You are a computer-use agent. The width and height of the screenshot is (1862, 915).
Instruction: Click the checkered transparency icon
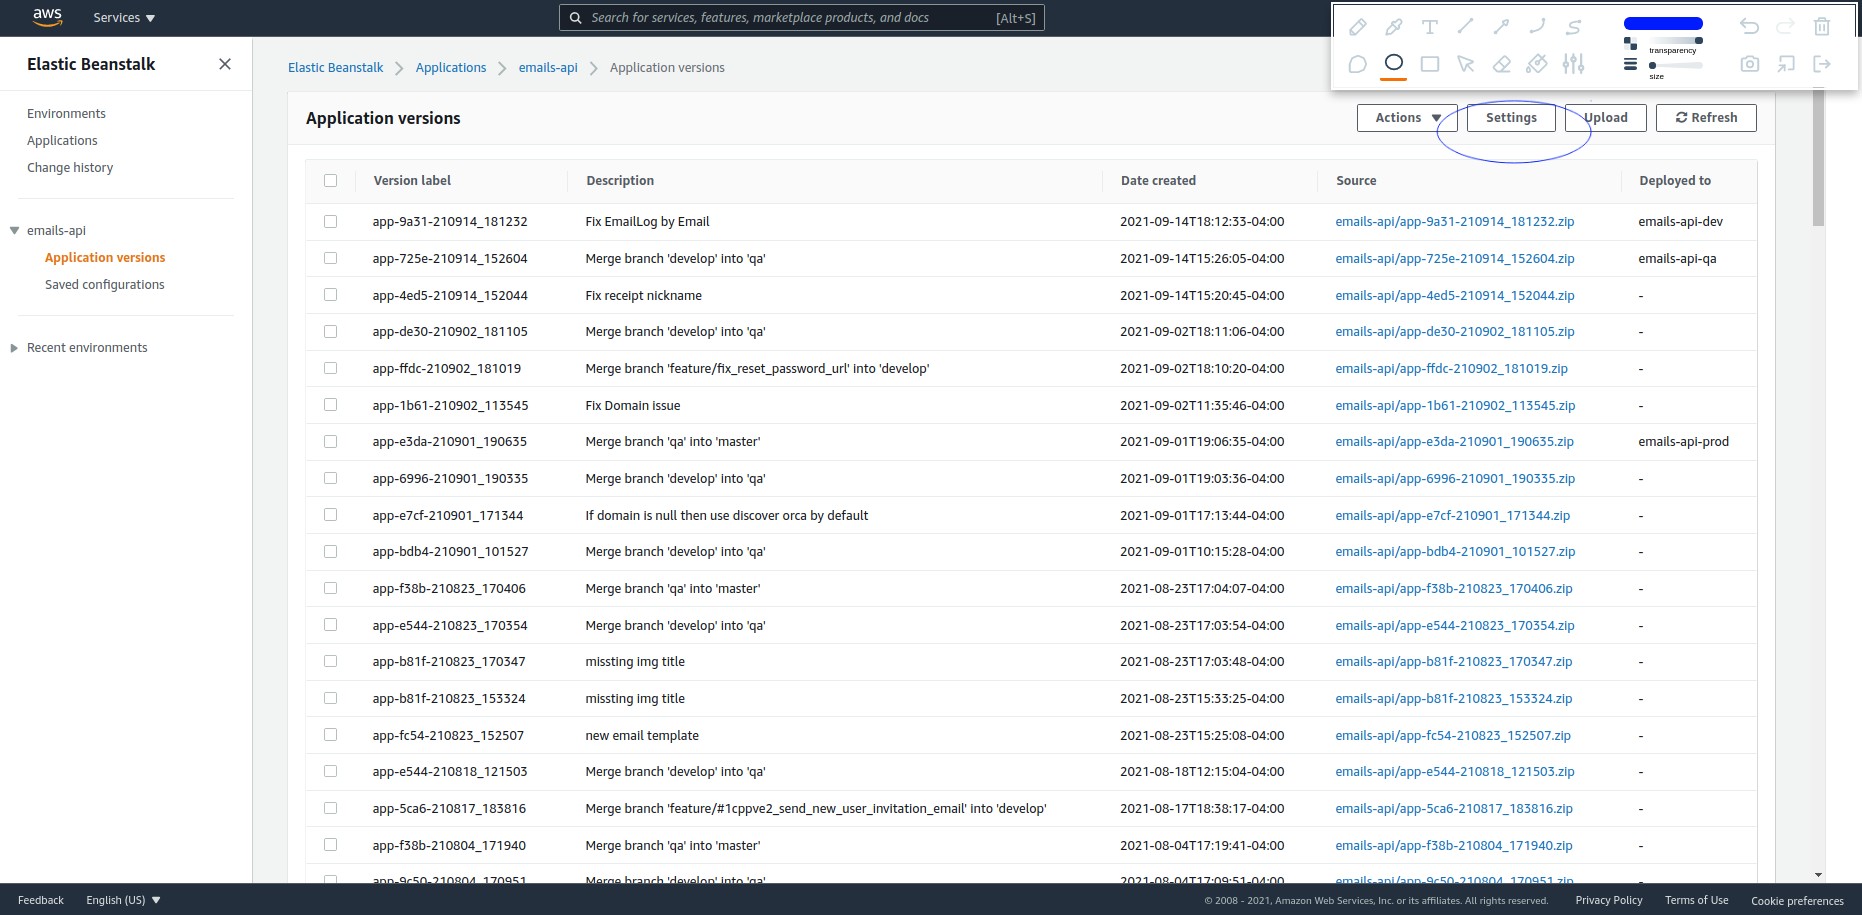[x=1630, y=43]
